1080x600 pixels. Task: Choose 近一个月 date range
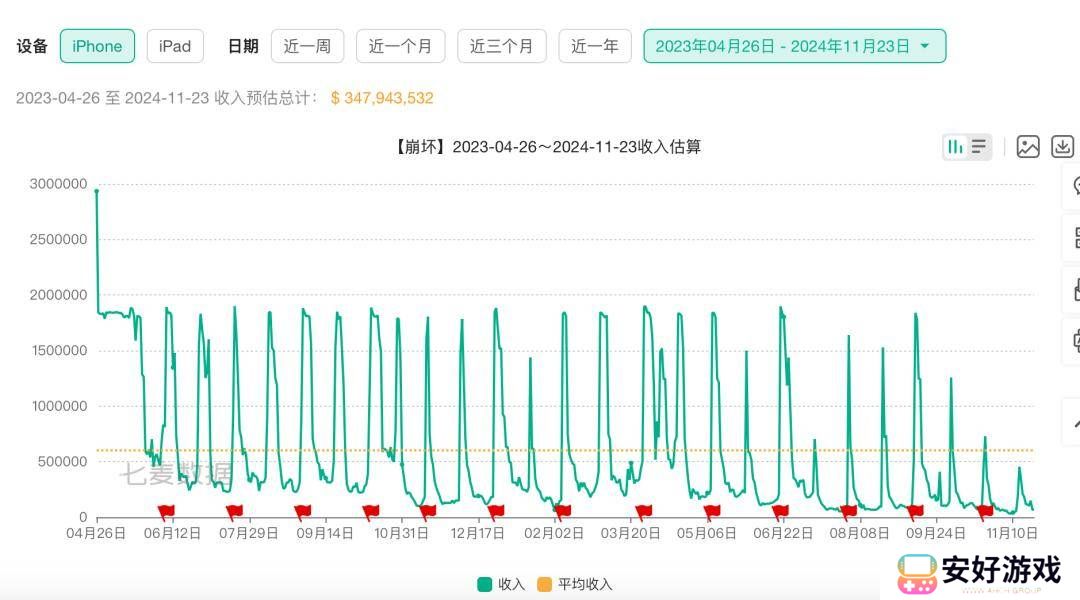tap(400, 46)
